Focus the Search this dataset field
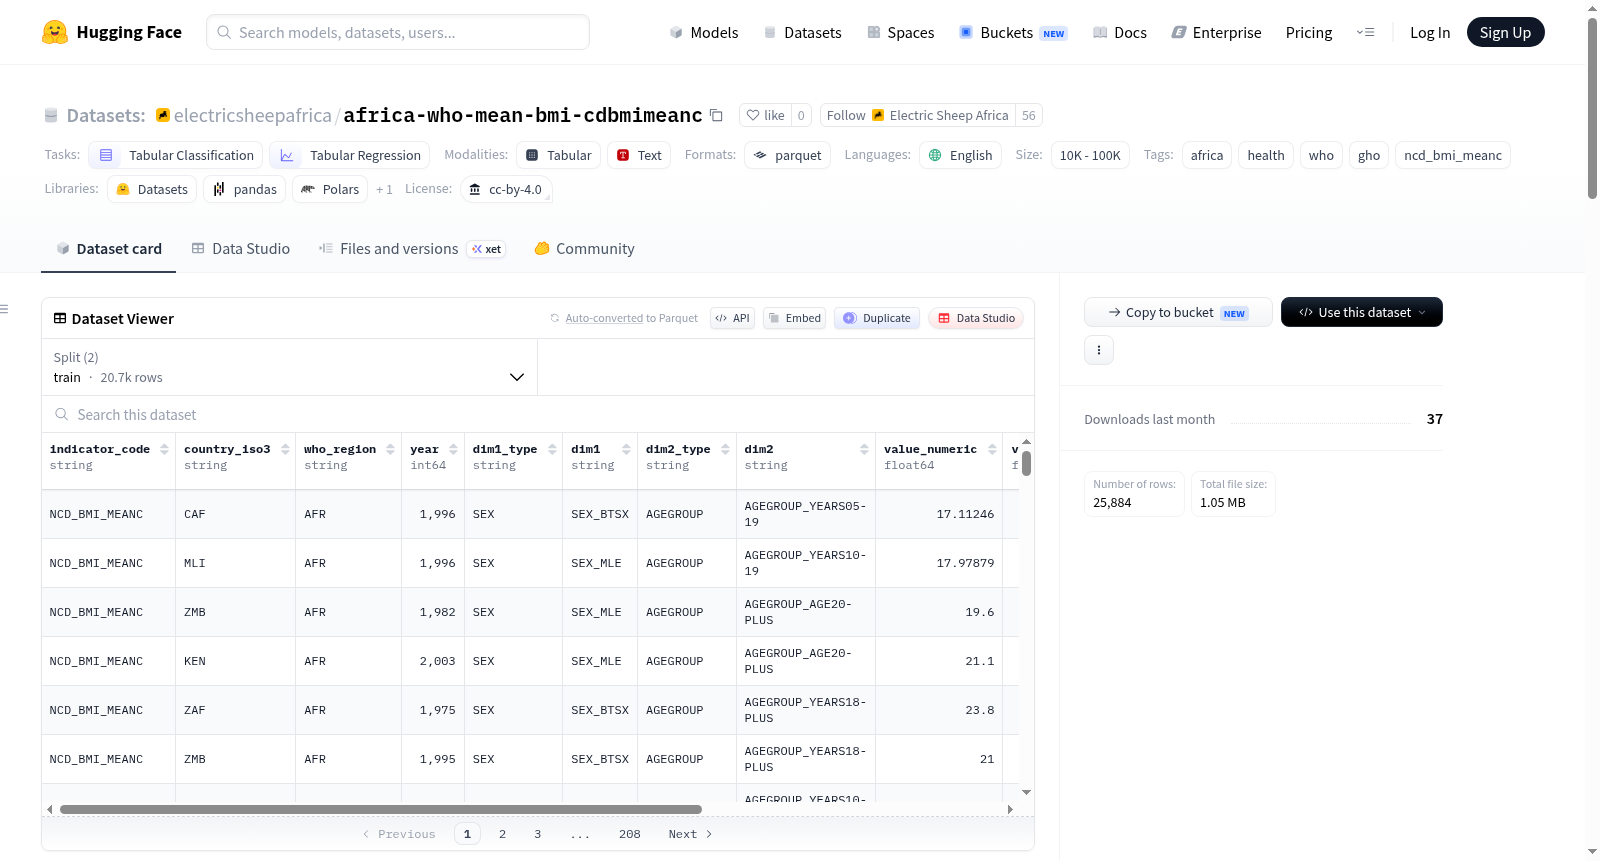 point(538,415)
